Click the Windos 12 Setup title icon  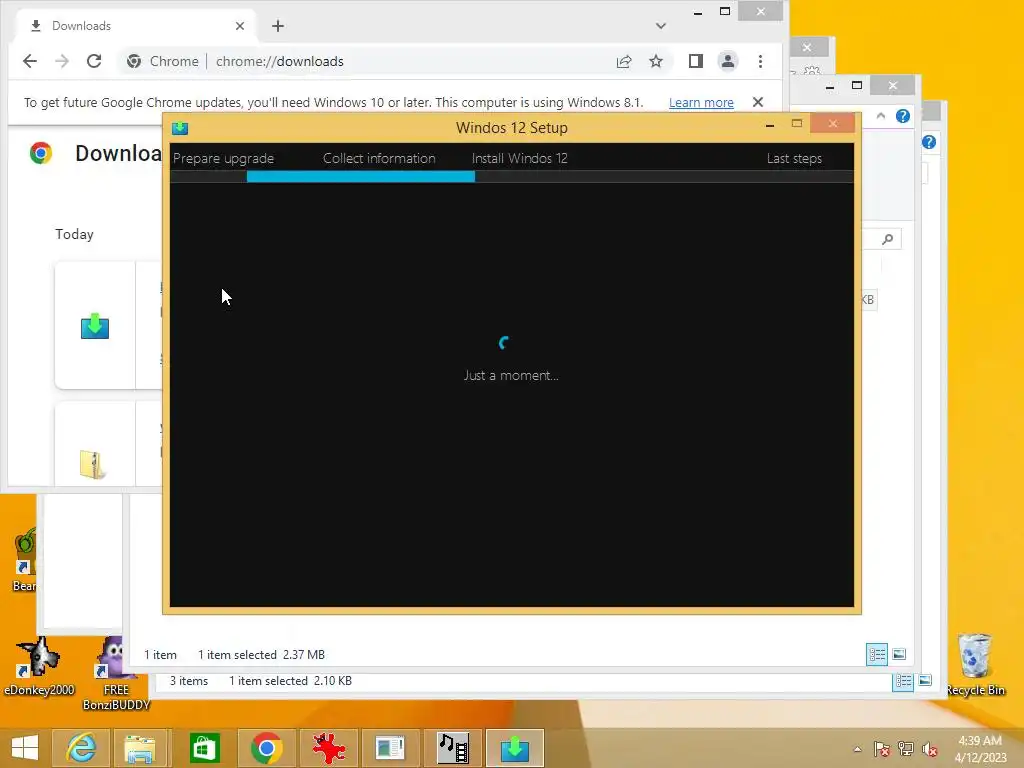(x=180, y=128)
